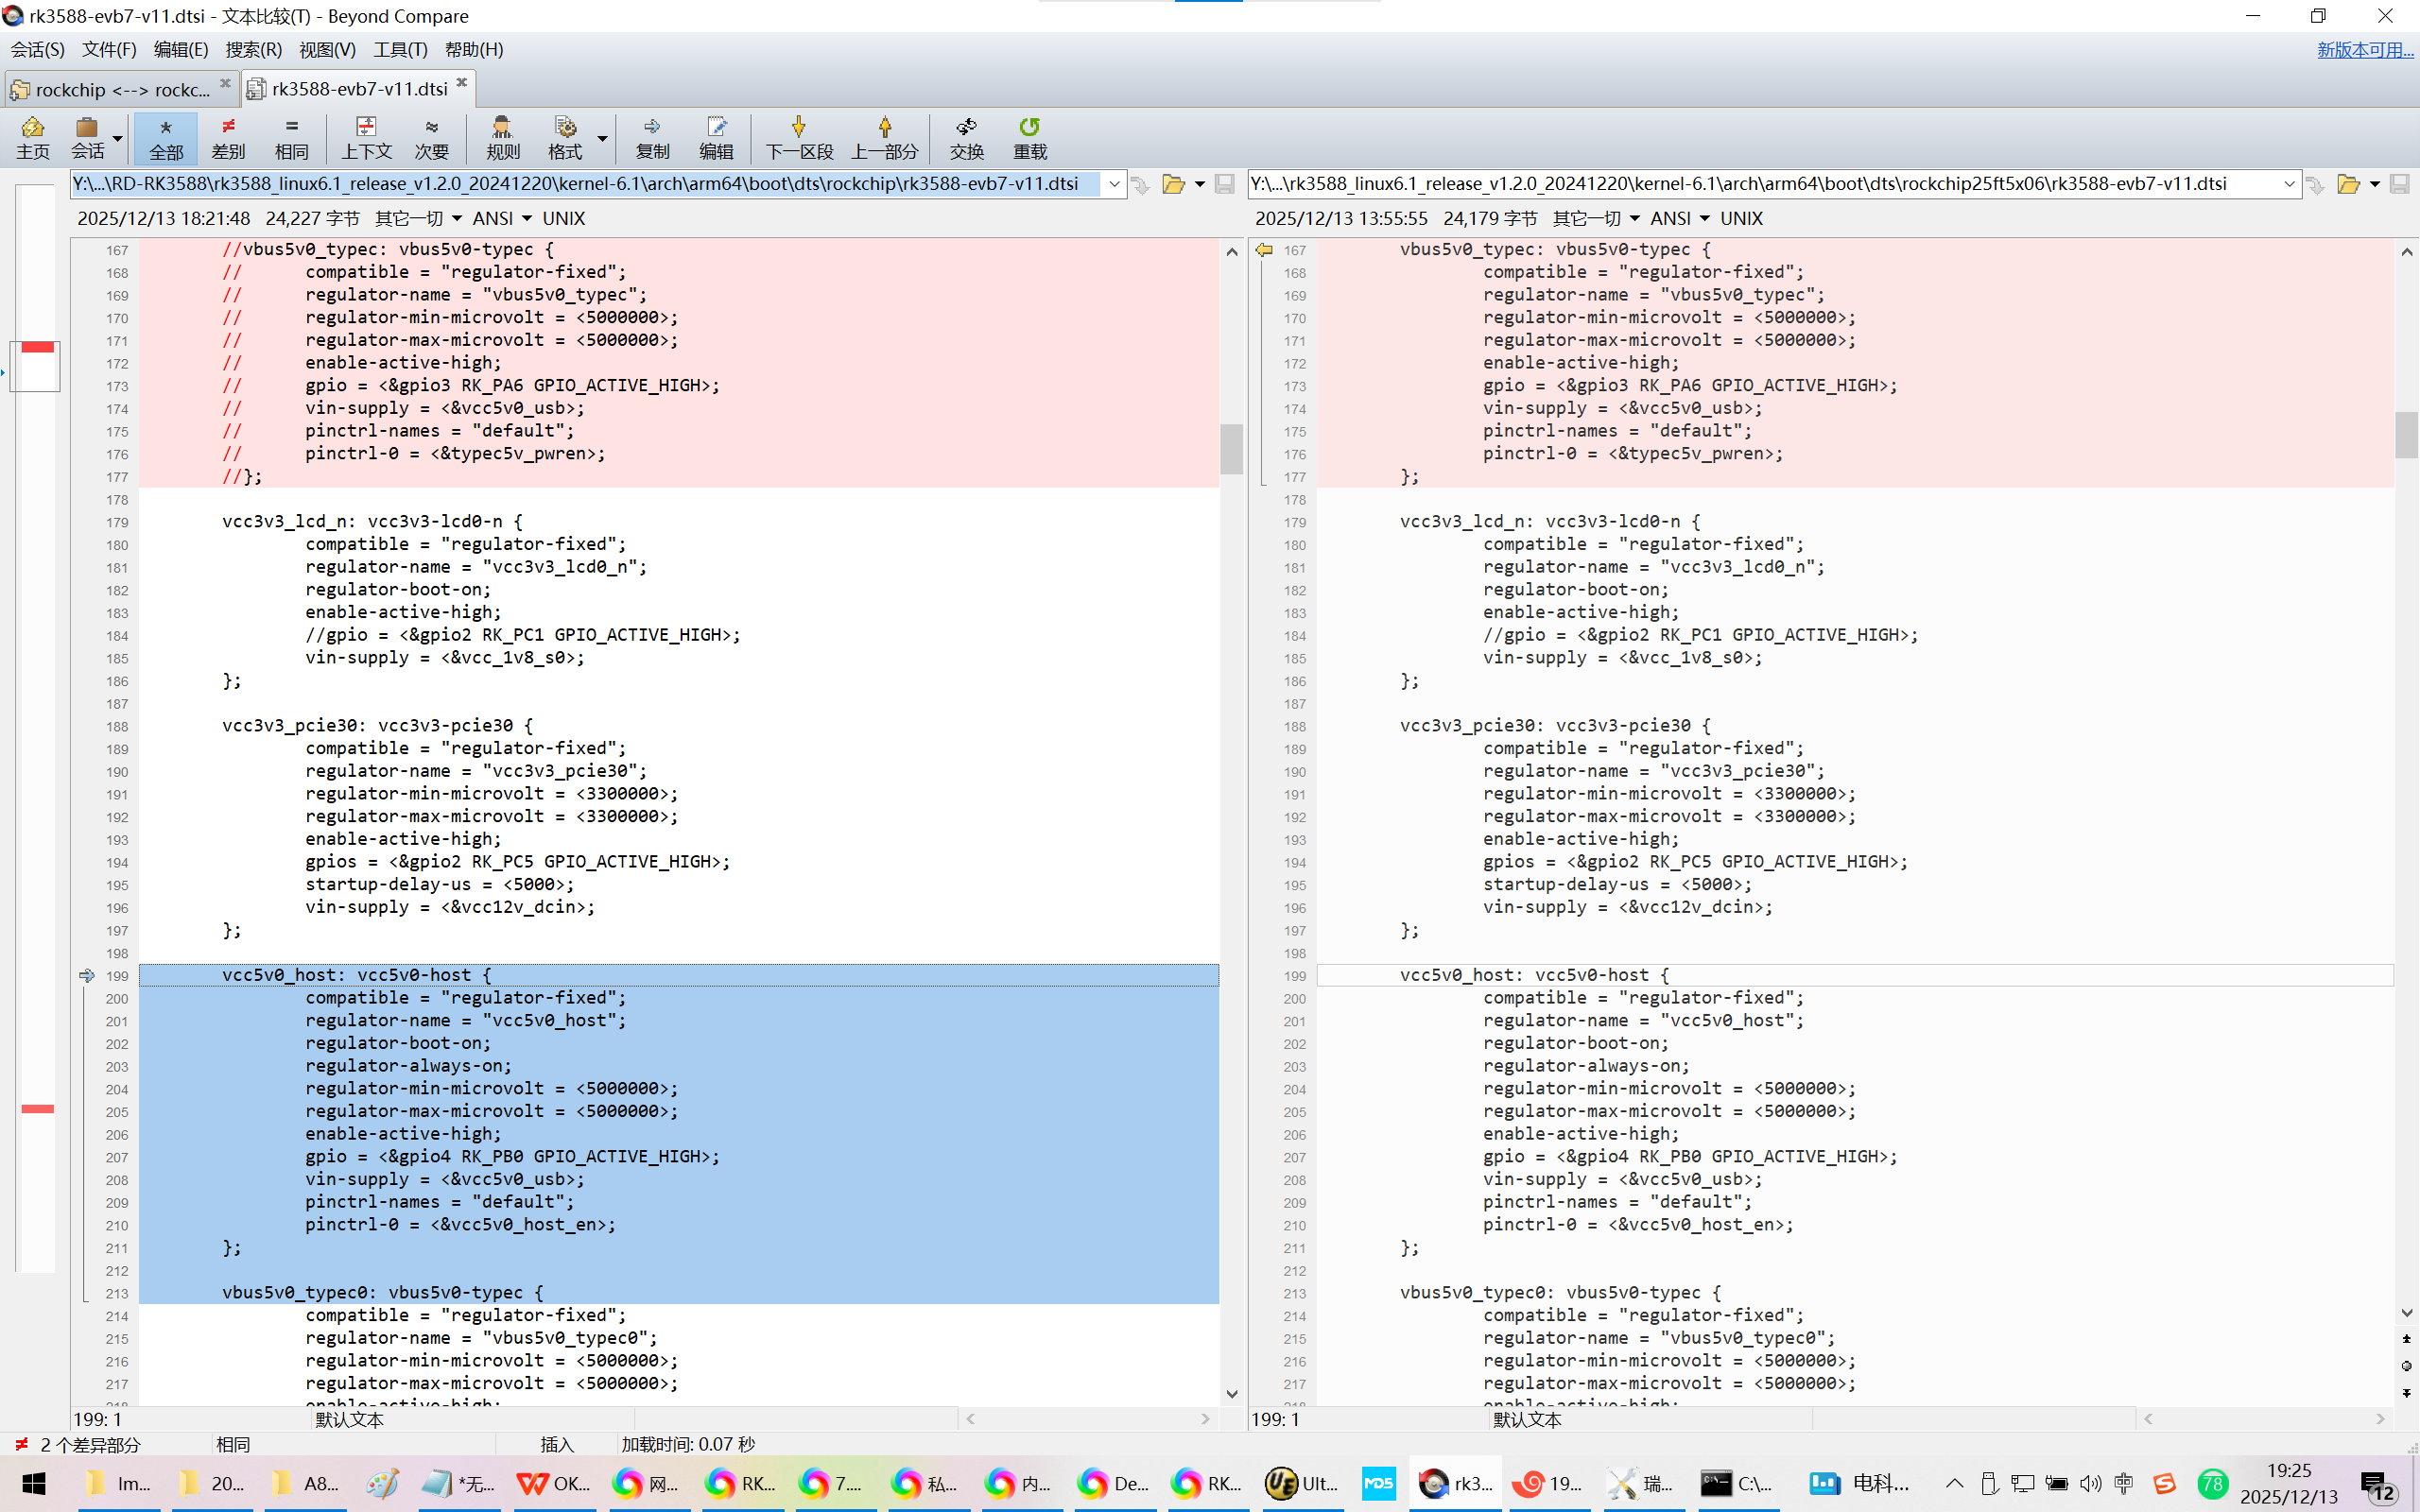The image size is (2420, 1512).
Task: Click the Swap sides (交换) icon
Action: coord(966,137)
